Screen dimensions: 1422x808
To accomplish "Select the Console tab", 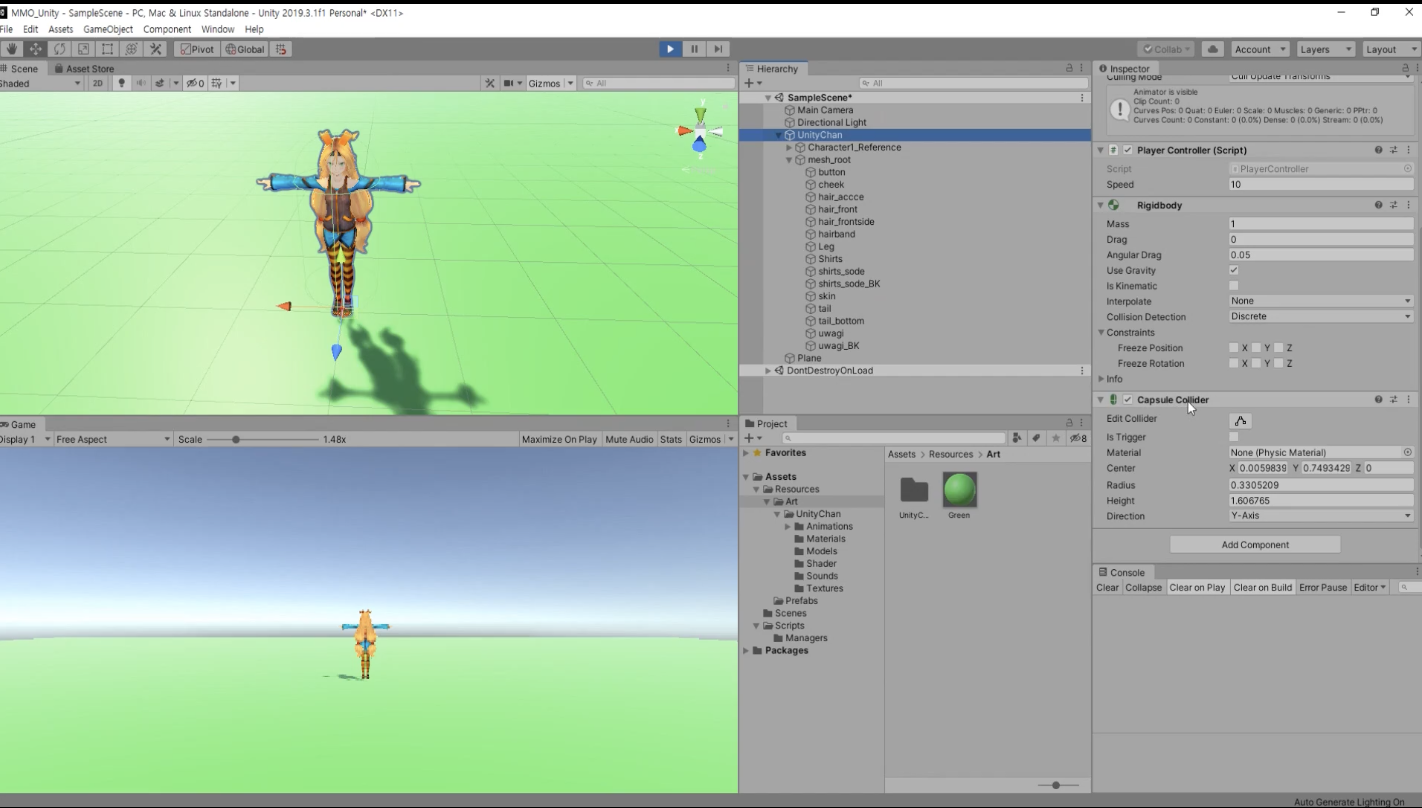I will click(x=1121, y=573).
